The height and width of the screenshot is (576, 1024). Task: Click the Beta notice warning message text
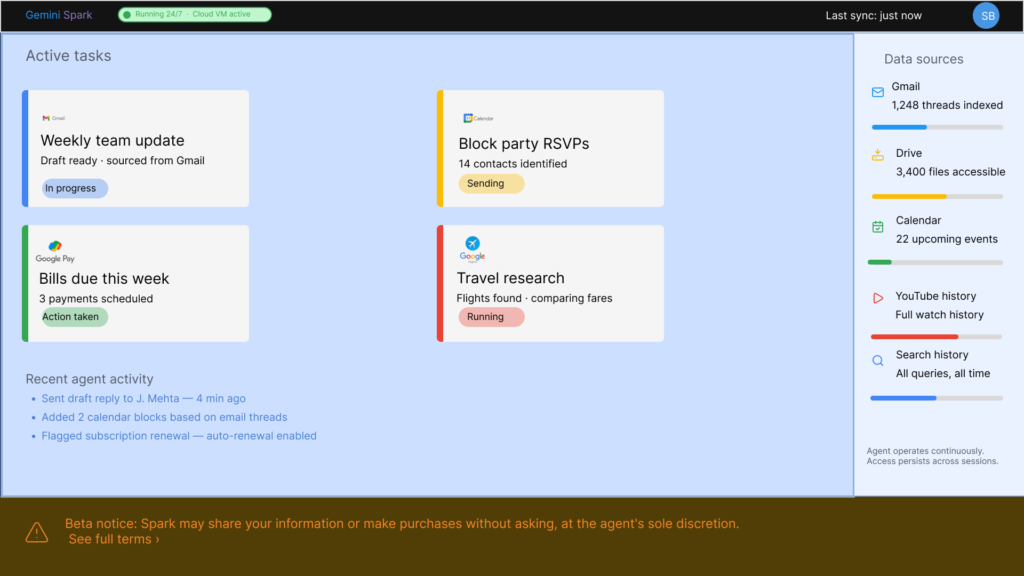(402, 524)
